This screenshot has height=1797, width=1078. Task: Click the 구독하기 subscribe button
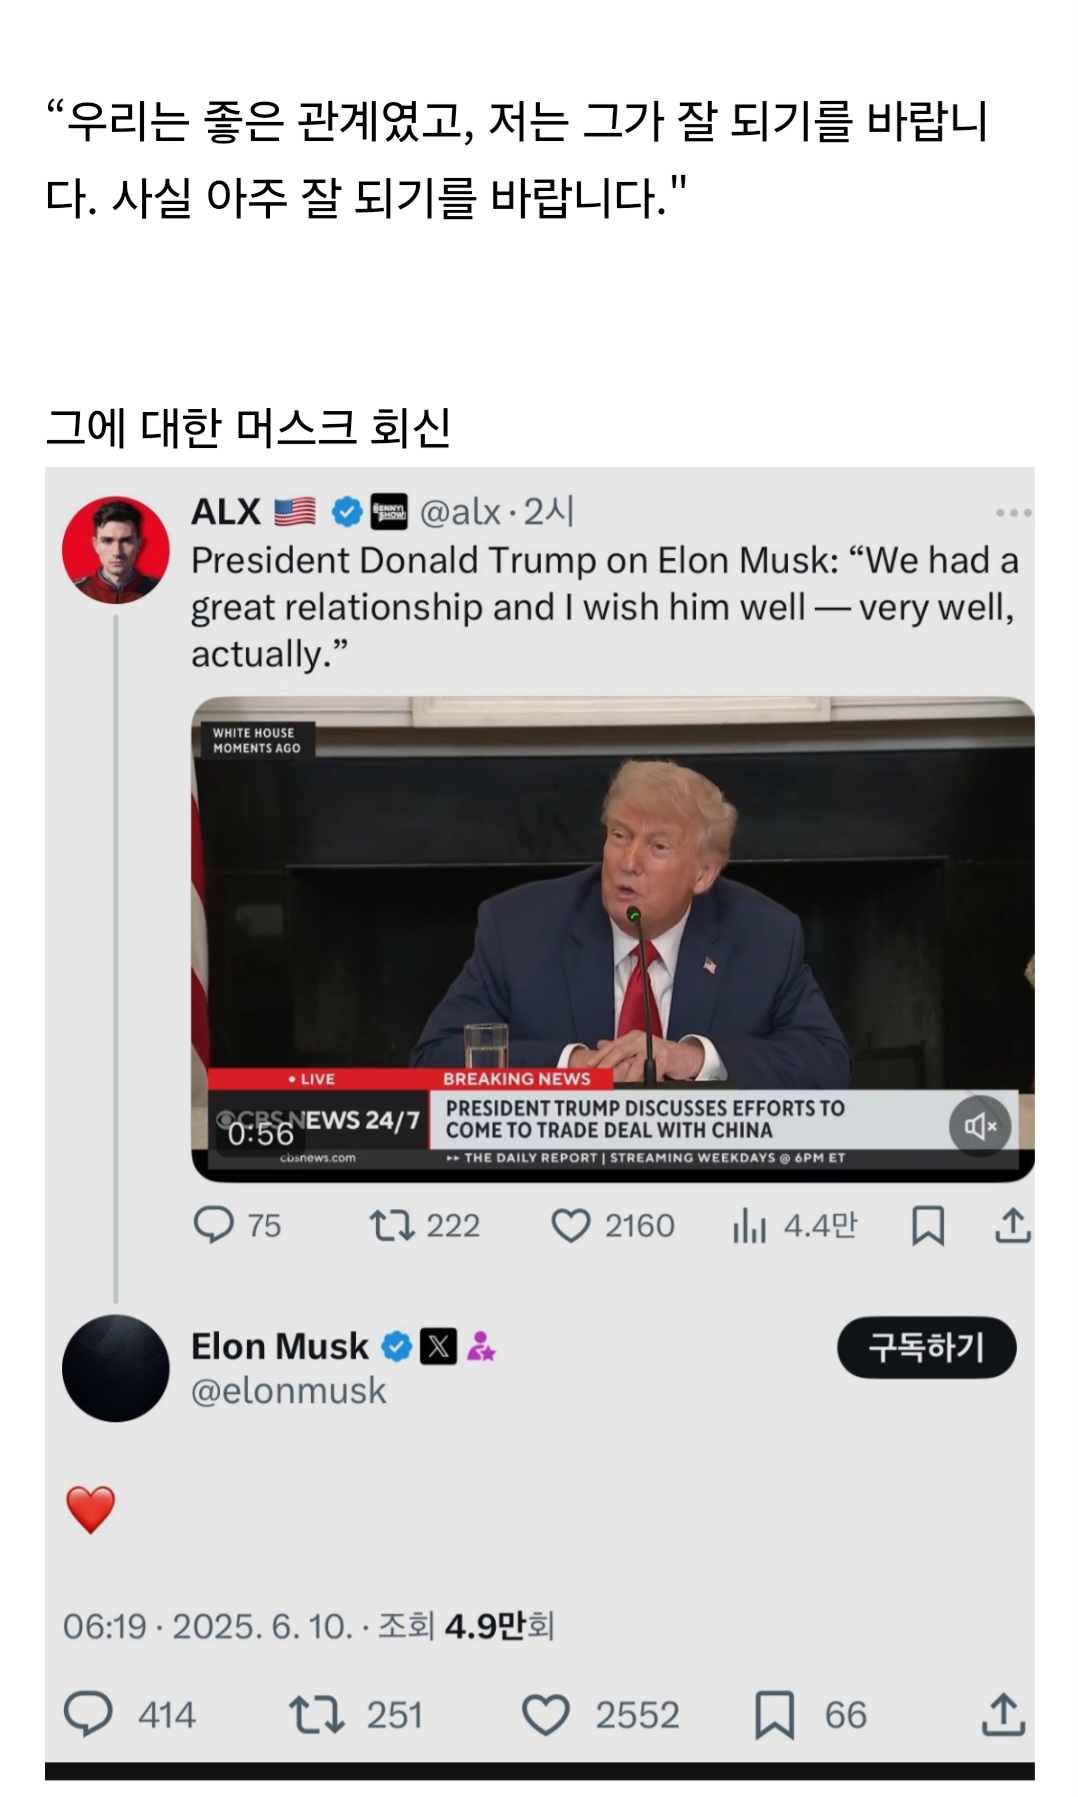click(926, 1347)
